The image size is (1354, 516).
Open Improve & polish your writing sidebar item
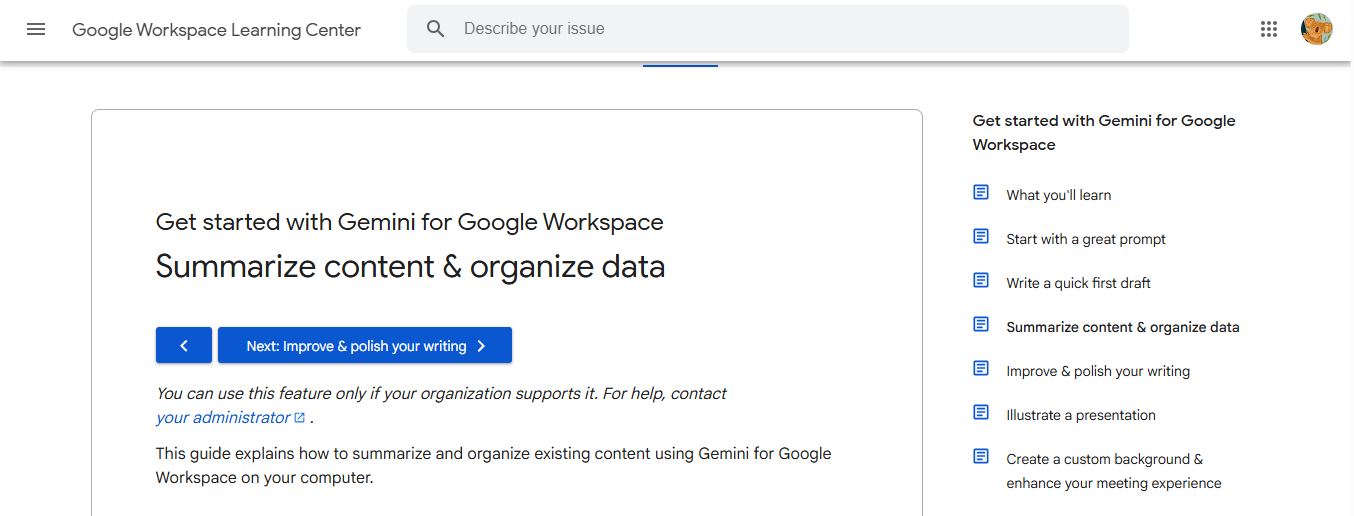[x=1098, y=371]
